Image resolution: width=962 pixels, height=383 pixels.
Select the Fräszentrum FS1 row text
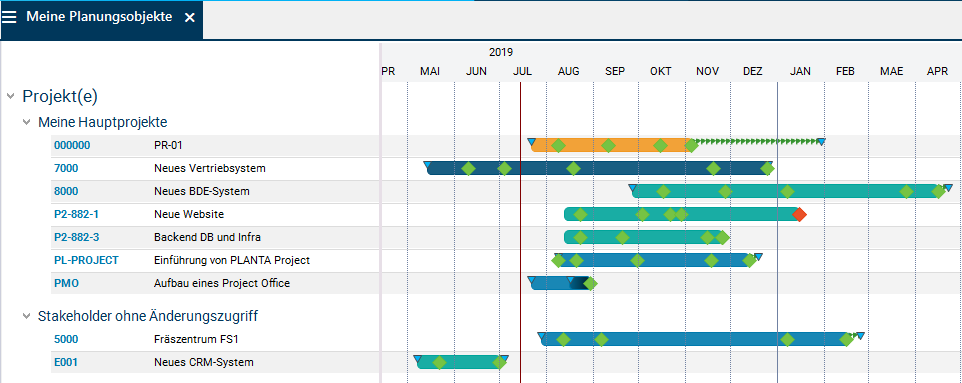[x=196, y=339]
